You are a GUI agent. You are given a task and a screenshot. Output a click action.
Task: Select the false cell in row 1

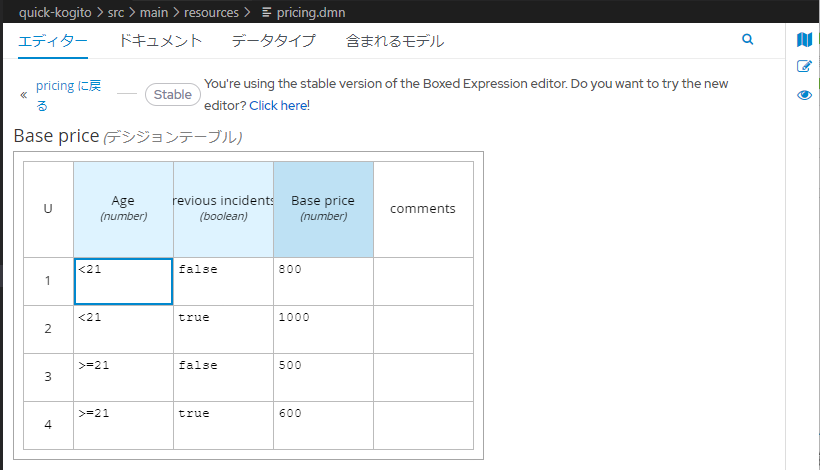click(223, 281)
